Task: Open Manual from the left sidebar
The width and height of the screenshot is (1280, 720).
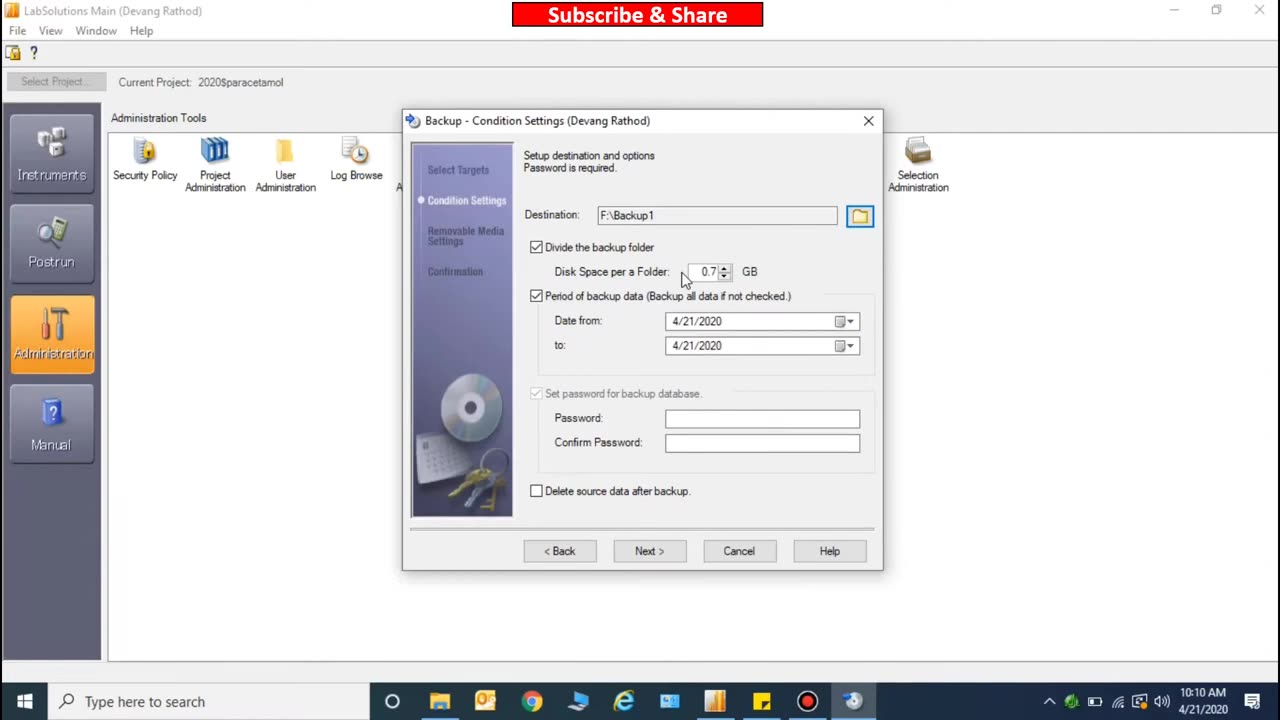Action: (x=51, y=424)
